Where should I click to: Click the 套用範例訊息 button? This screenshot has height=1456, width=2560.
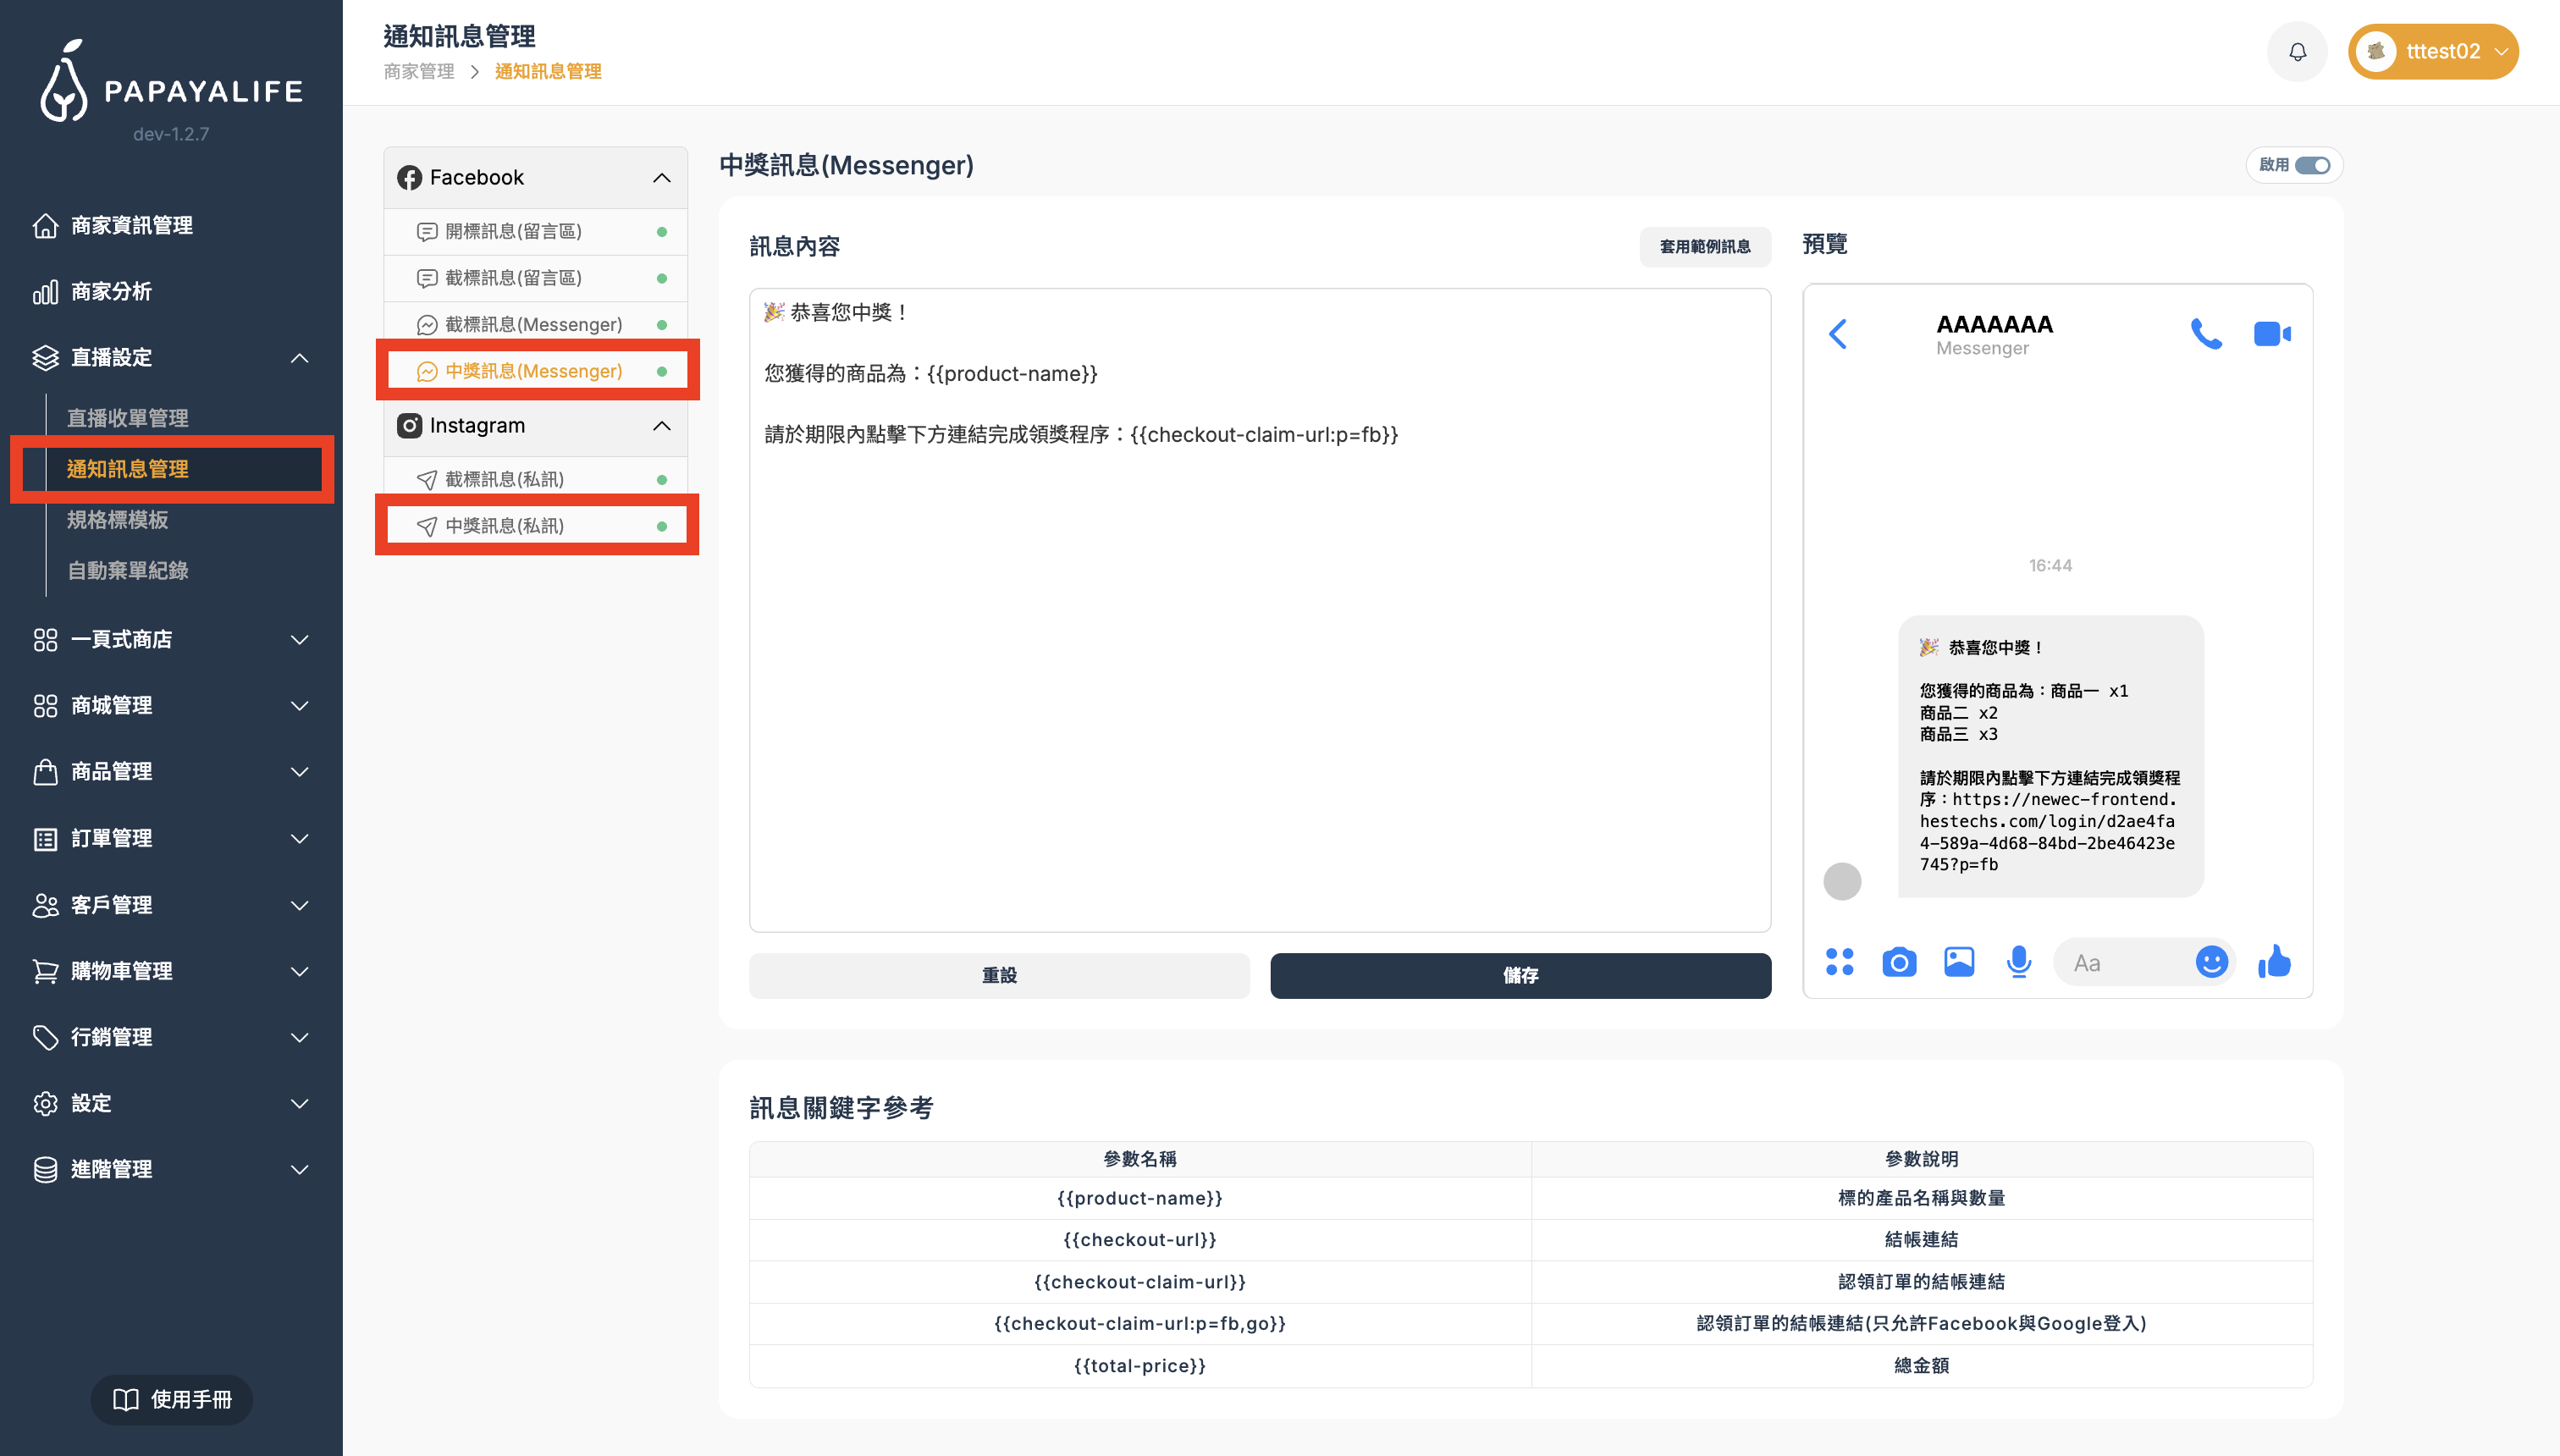[x=1704, y=246]
